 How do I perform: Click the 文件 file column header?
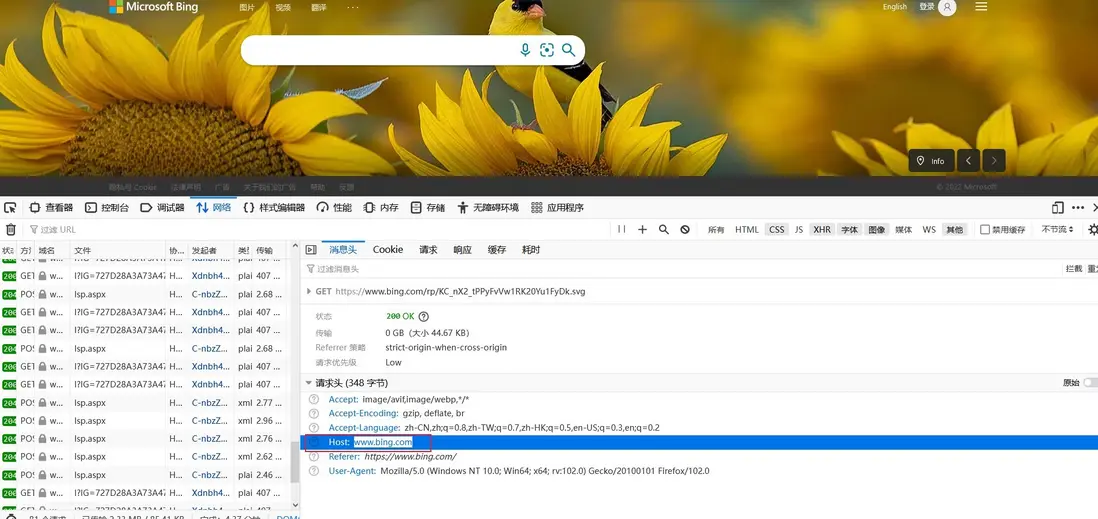[x=118, y=250]
